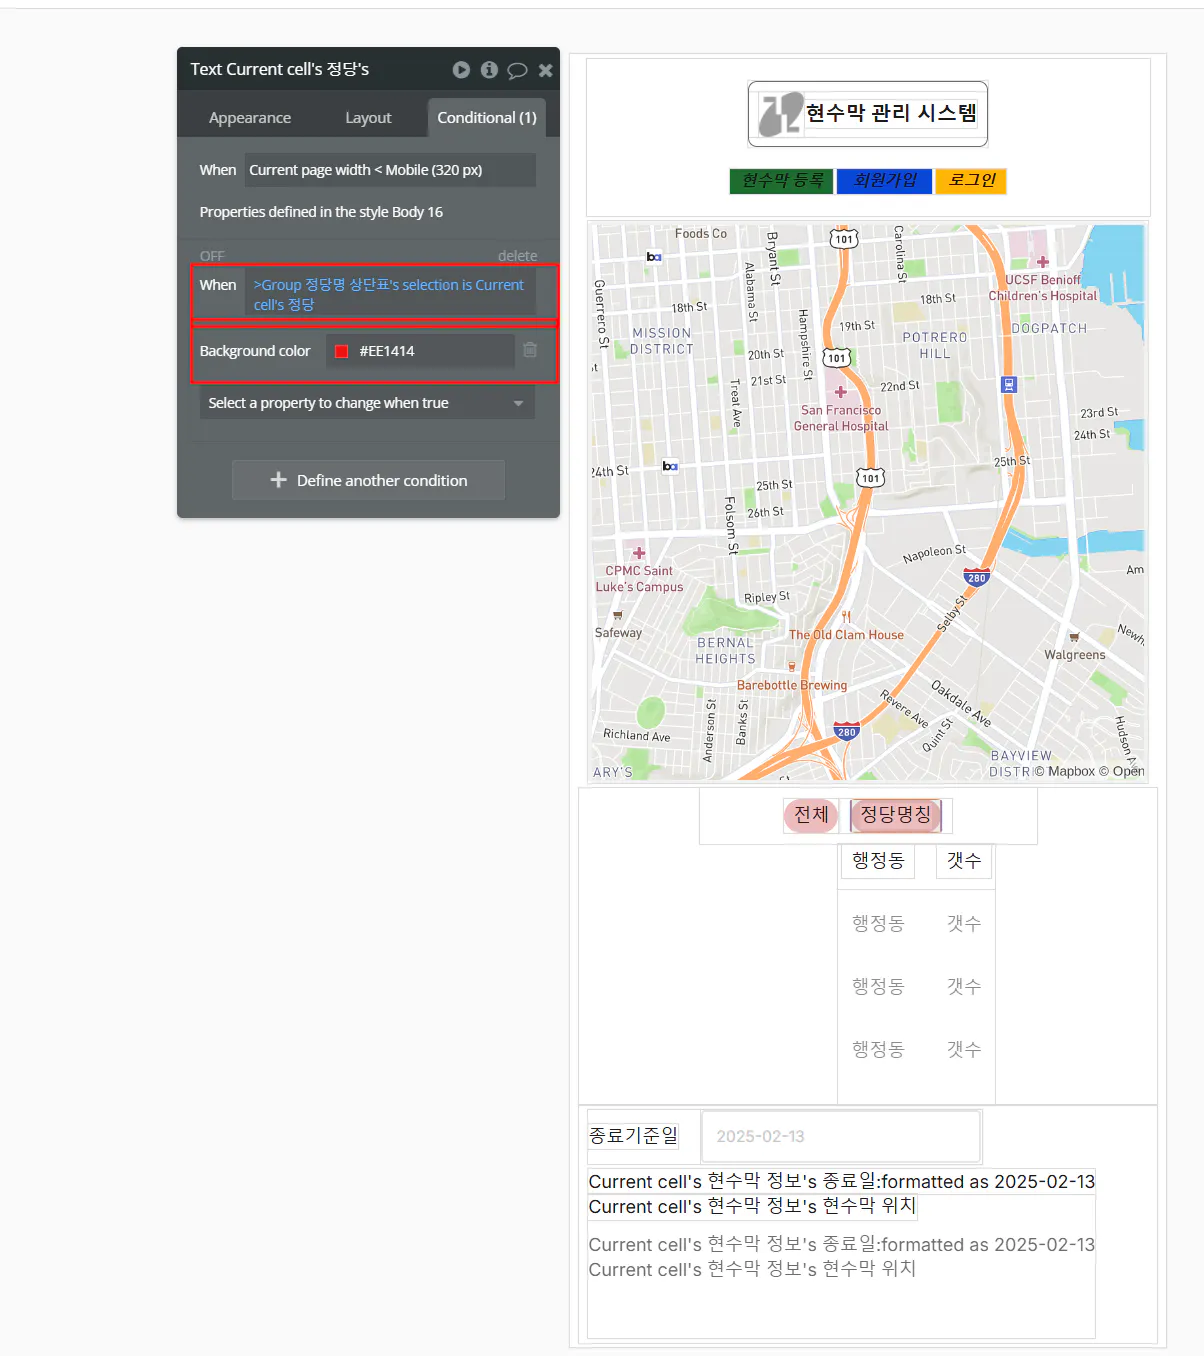This screenshot has width=1204, height=1356.
Task: Switch to the Appearance tab
Action: 250,118
